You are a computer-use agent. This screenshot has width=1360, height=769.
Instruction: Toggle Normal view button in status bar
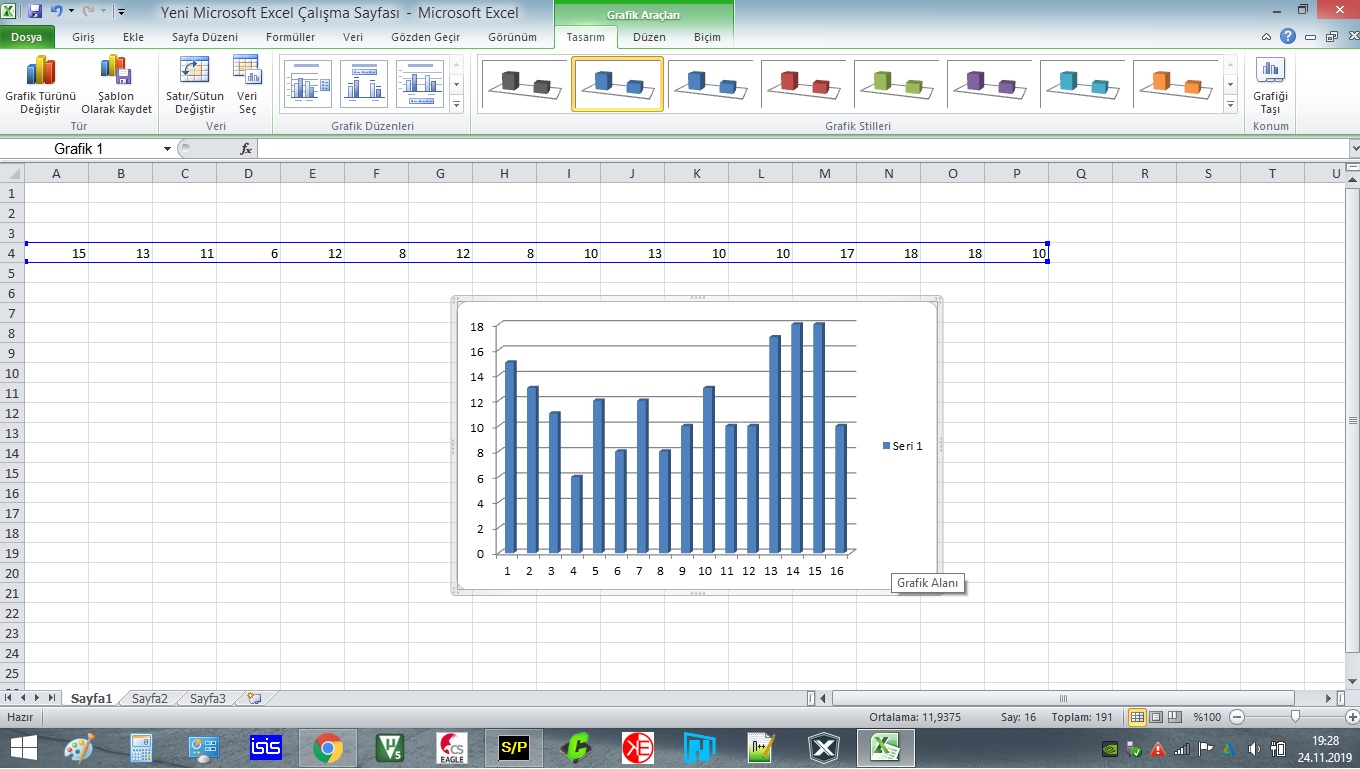[1138, 717]
